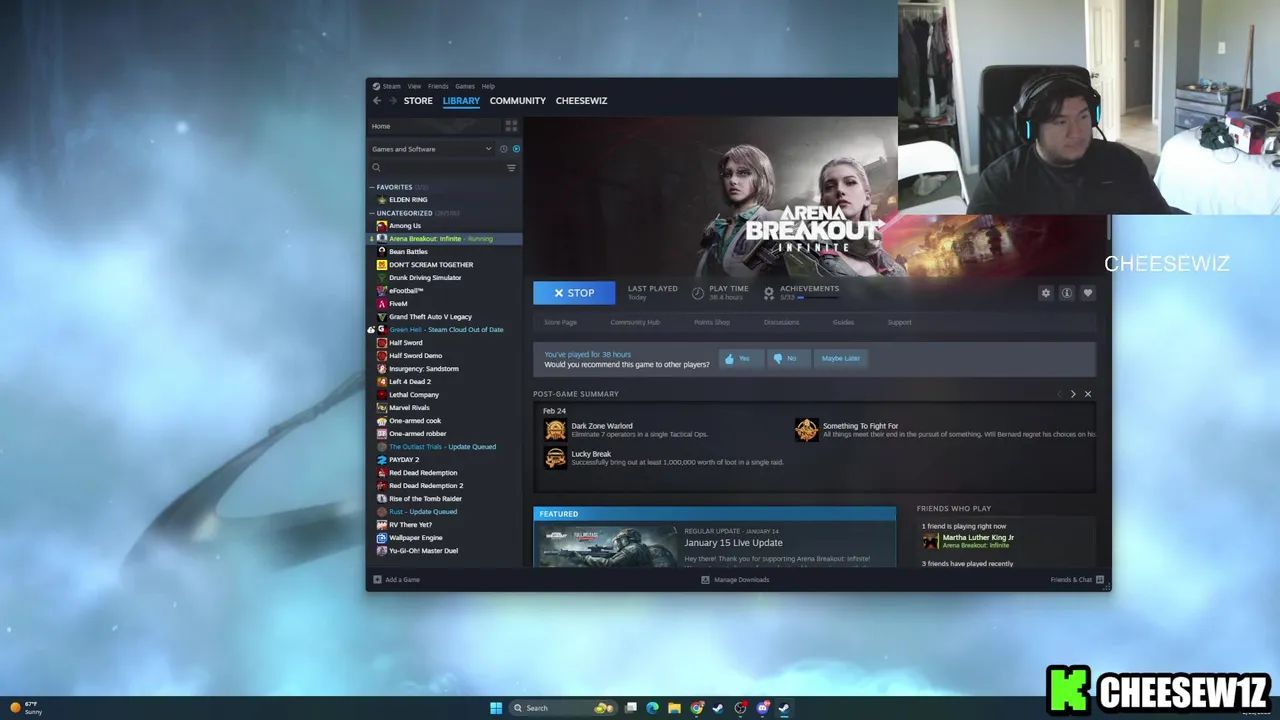This screenshot has height=720, width=1280.
Task: Open the Friends menu
Action: tap(438, 86)
